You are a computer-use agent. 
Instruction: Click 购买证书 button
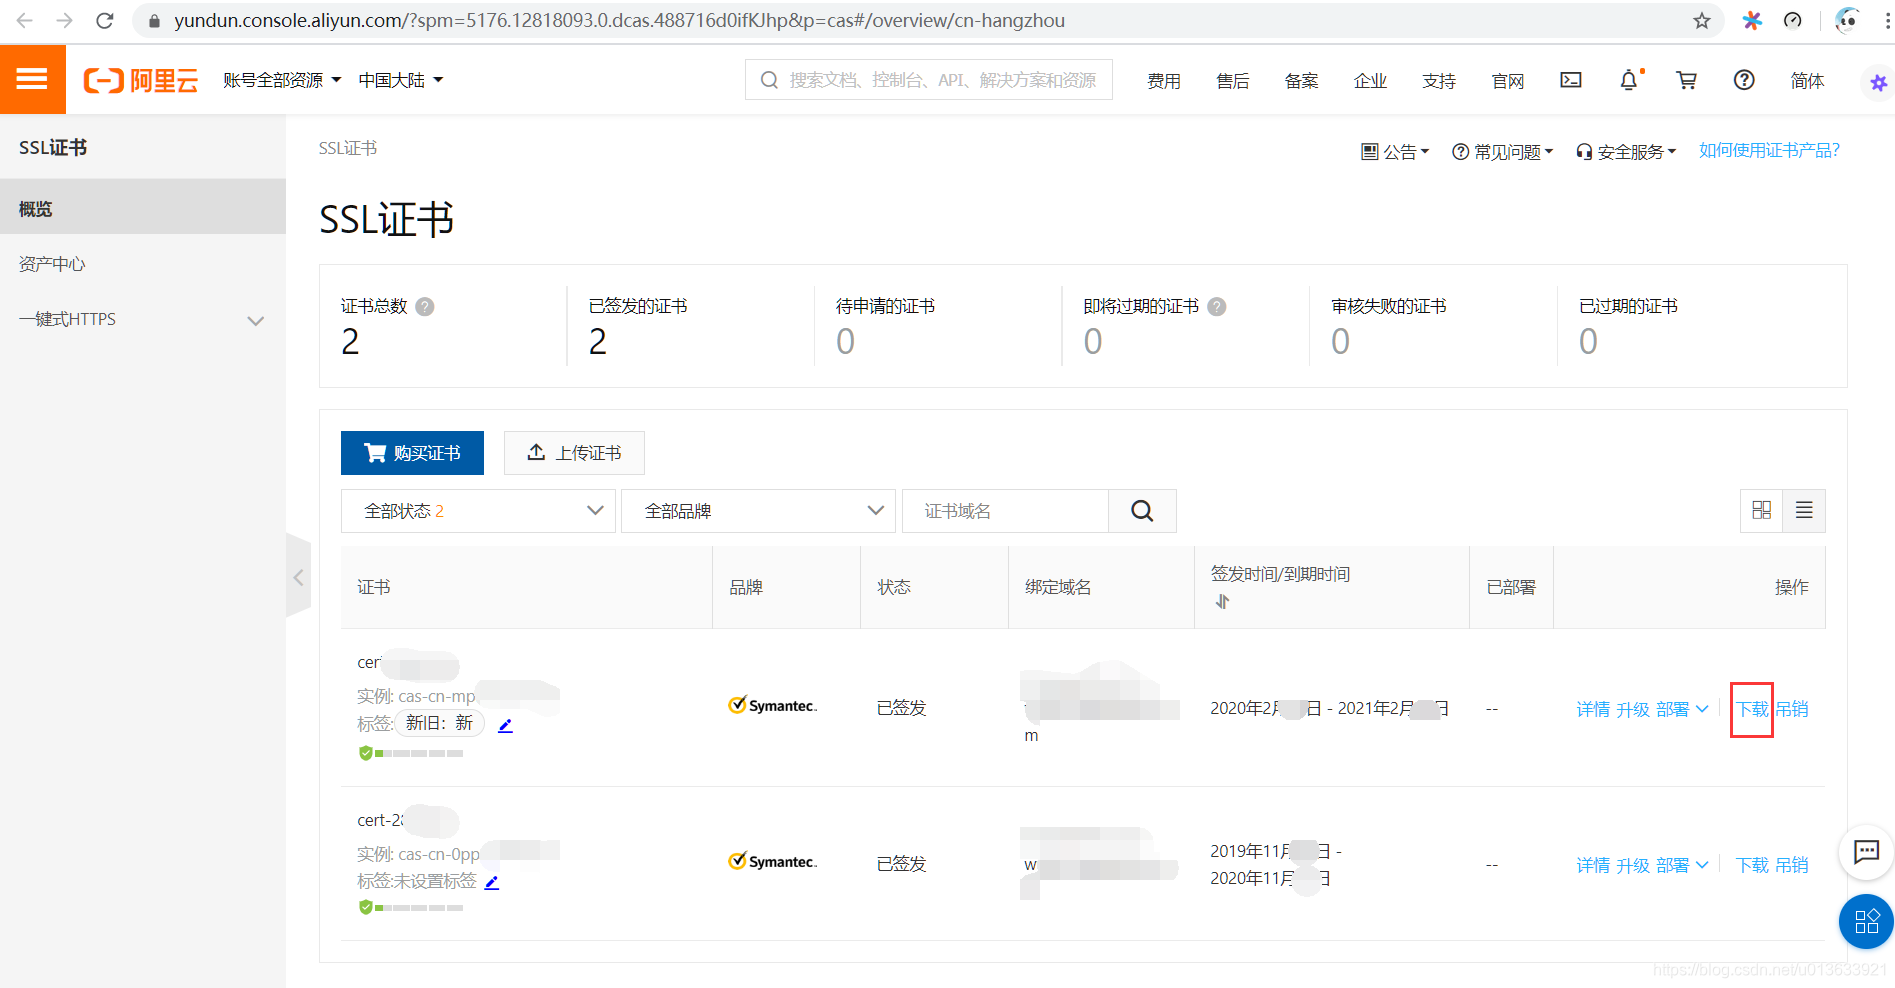[x=412, y=453]
